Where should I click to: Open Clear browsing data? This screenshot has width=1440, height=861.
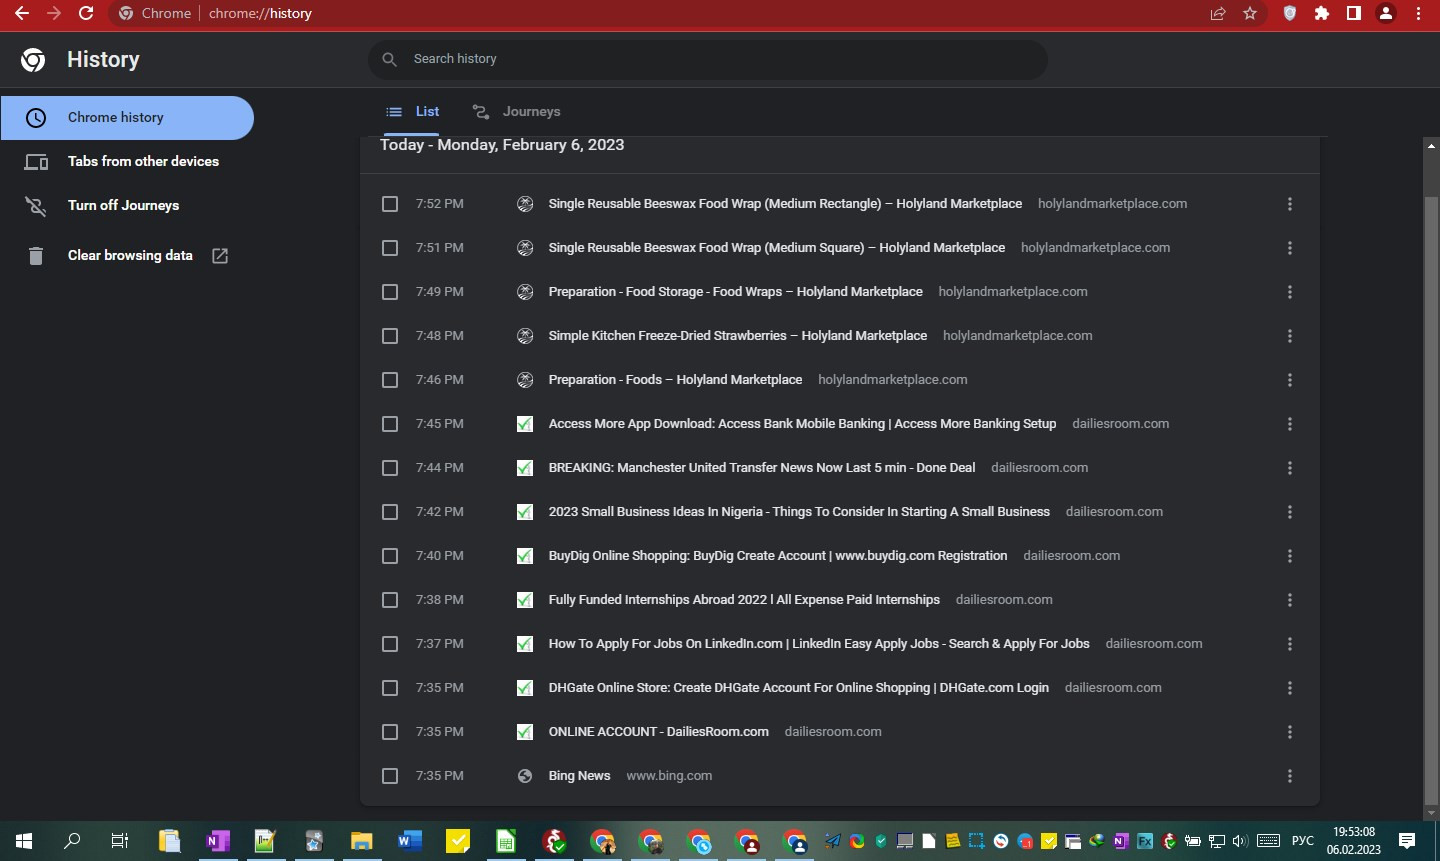coord(127,256)
